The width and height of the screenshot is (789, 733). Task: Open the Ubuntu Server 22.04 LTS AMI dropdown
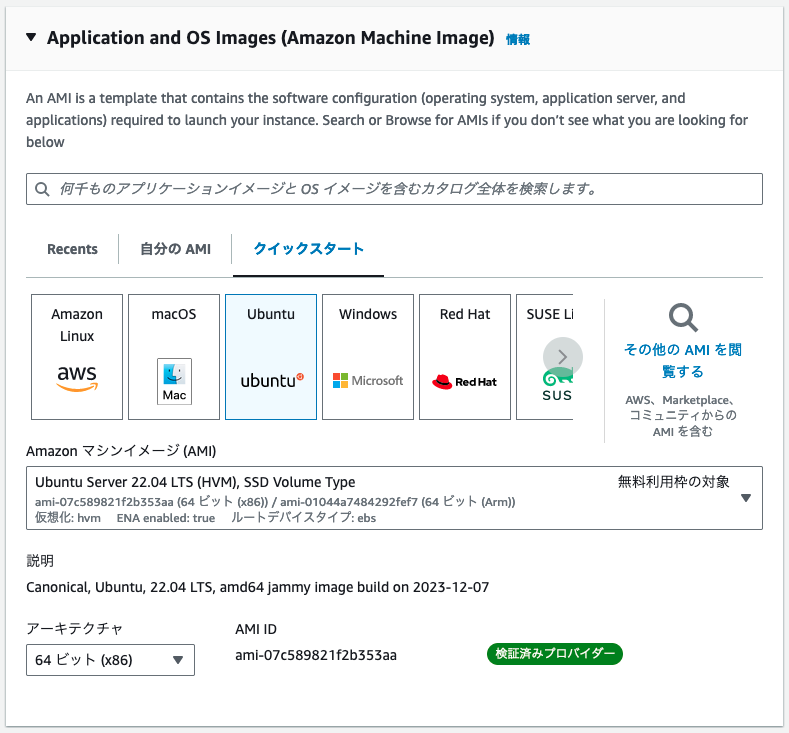click(x=394, y=498)
